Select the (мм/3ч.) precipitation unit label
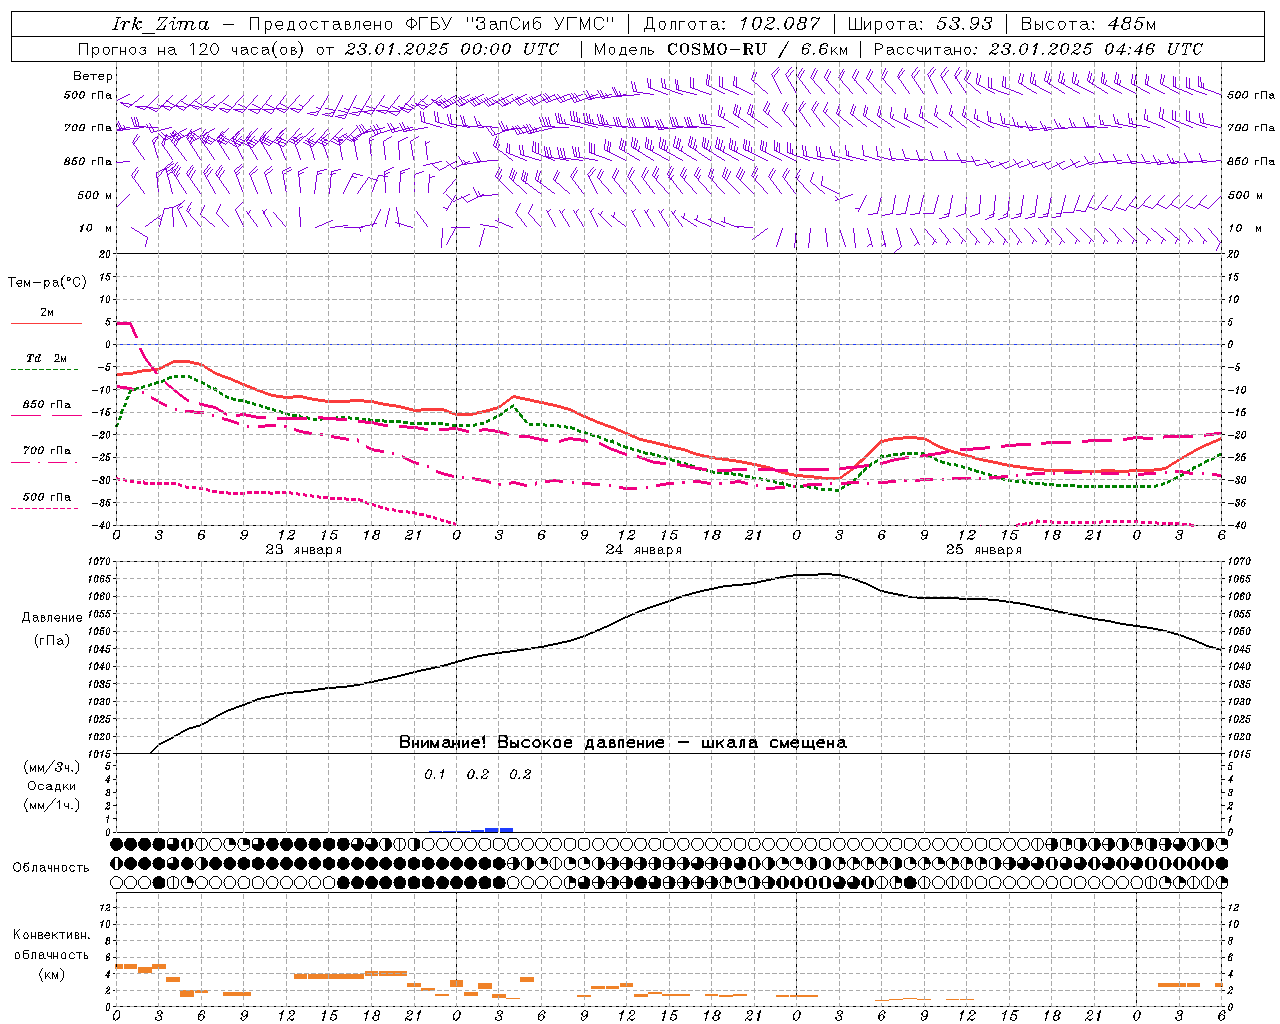 (x=51, y=767)
